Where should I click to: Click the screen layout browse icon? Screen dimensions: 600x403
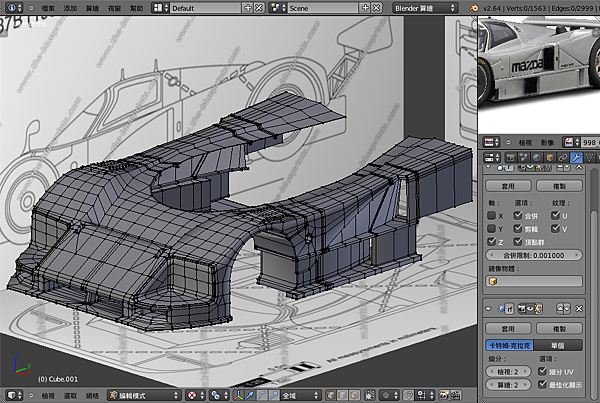[160, 8]
